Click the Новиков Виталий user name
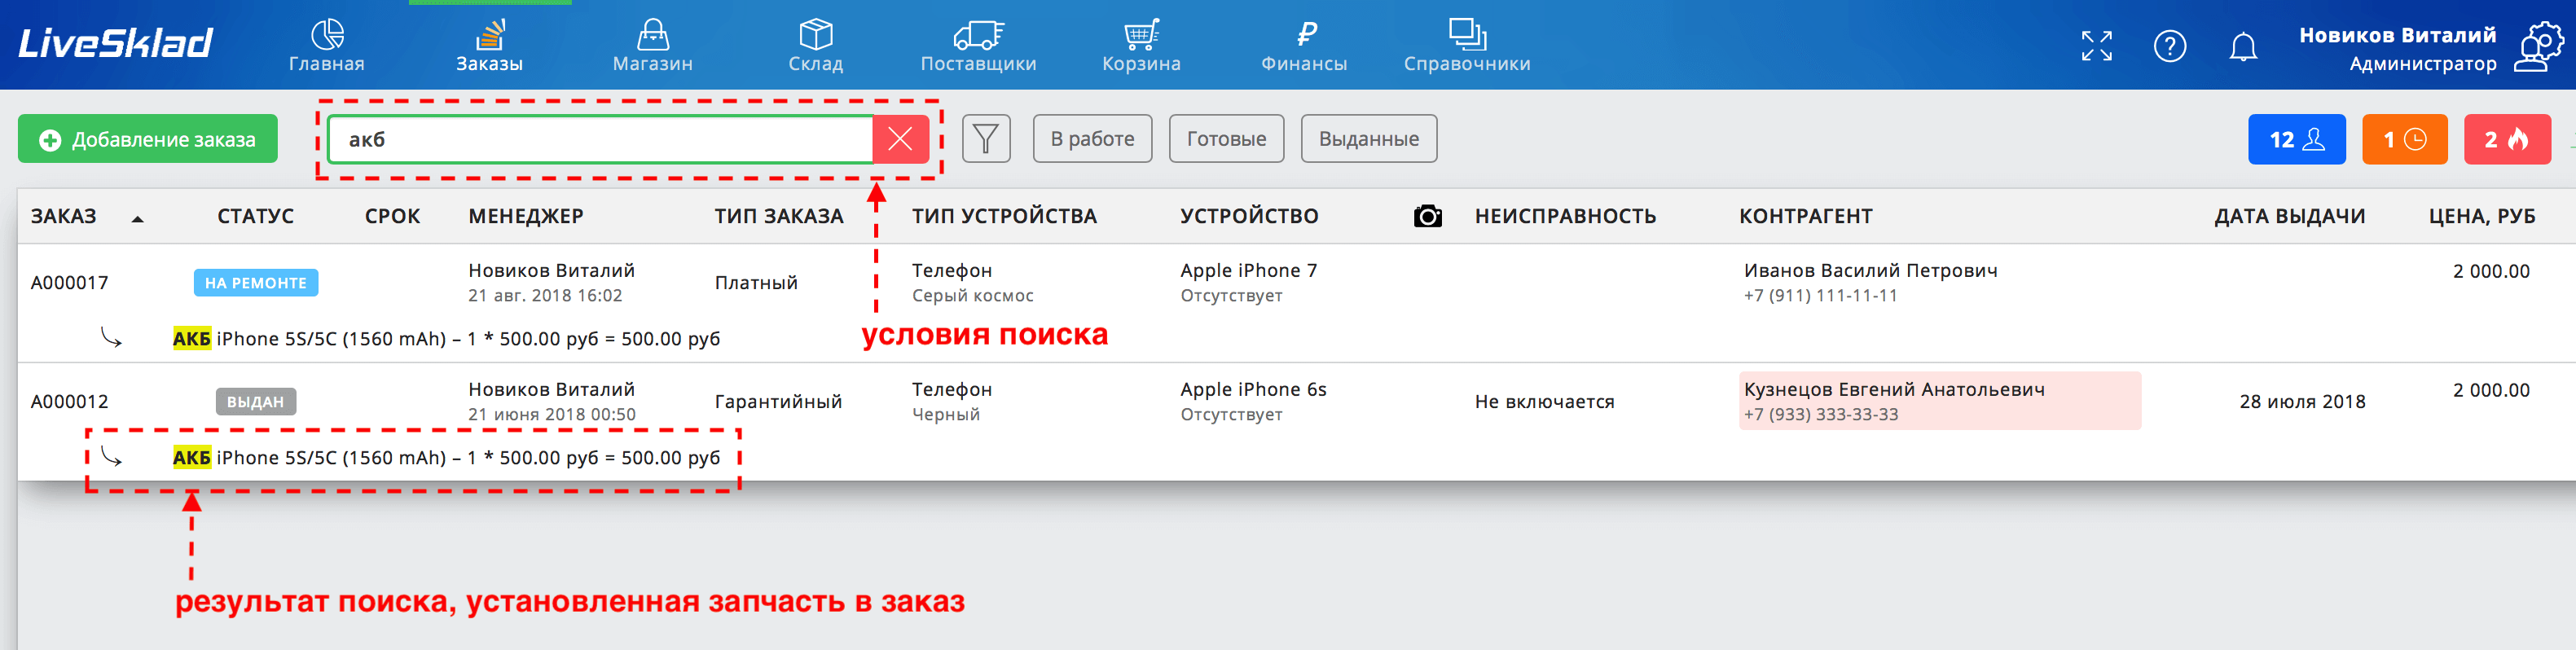2576x650 pixels. click(x=2398, y=35)
